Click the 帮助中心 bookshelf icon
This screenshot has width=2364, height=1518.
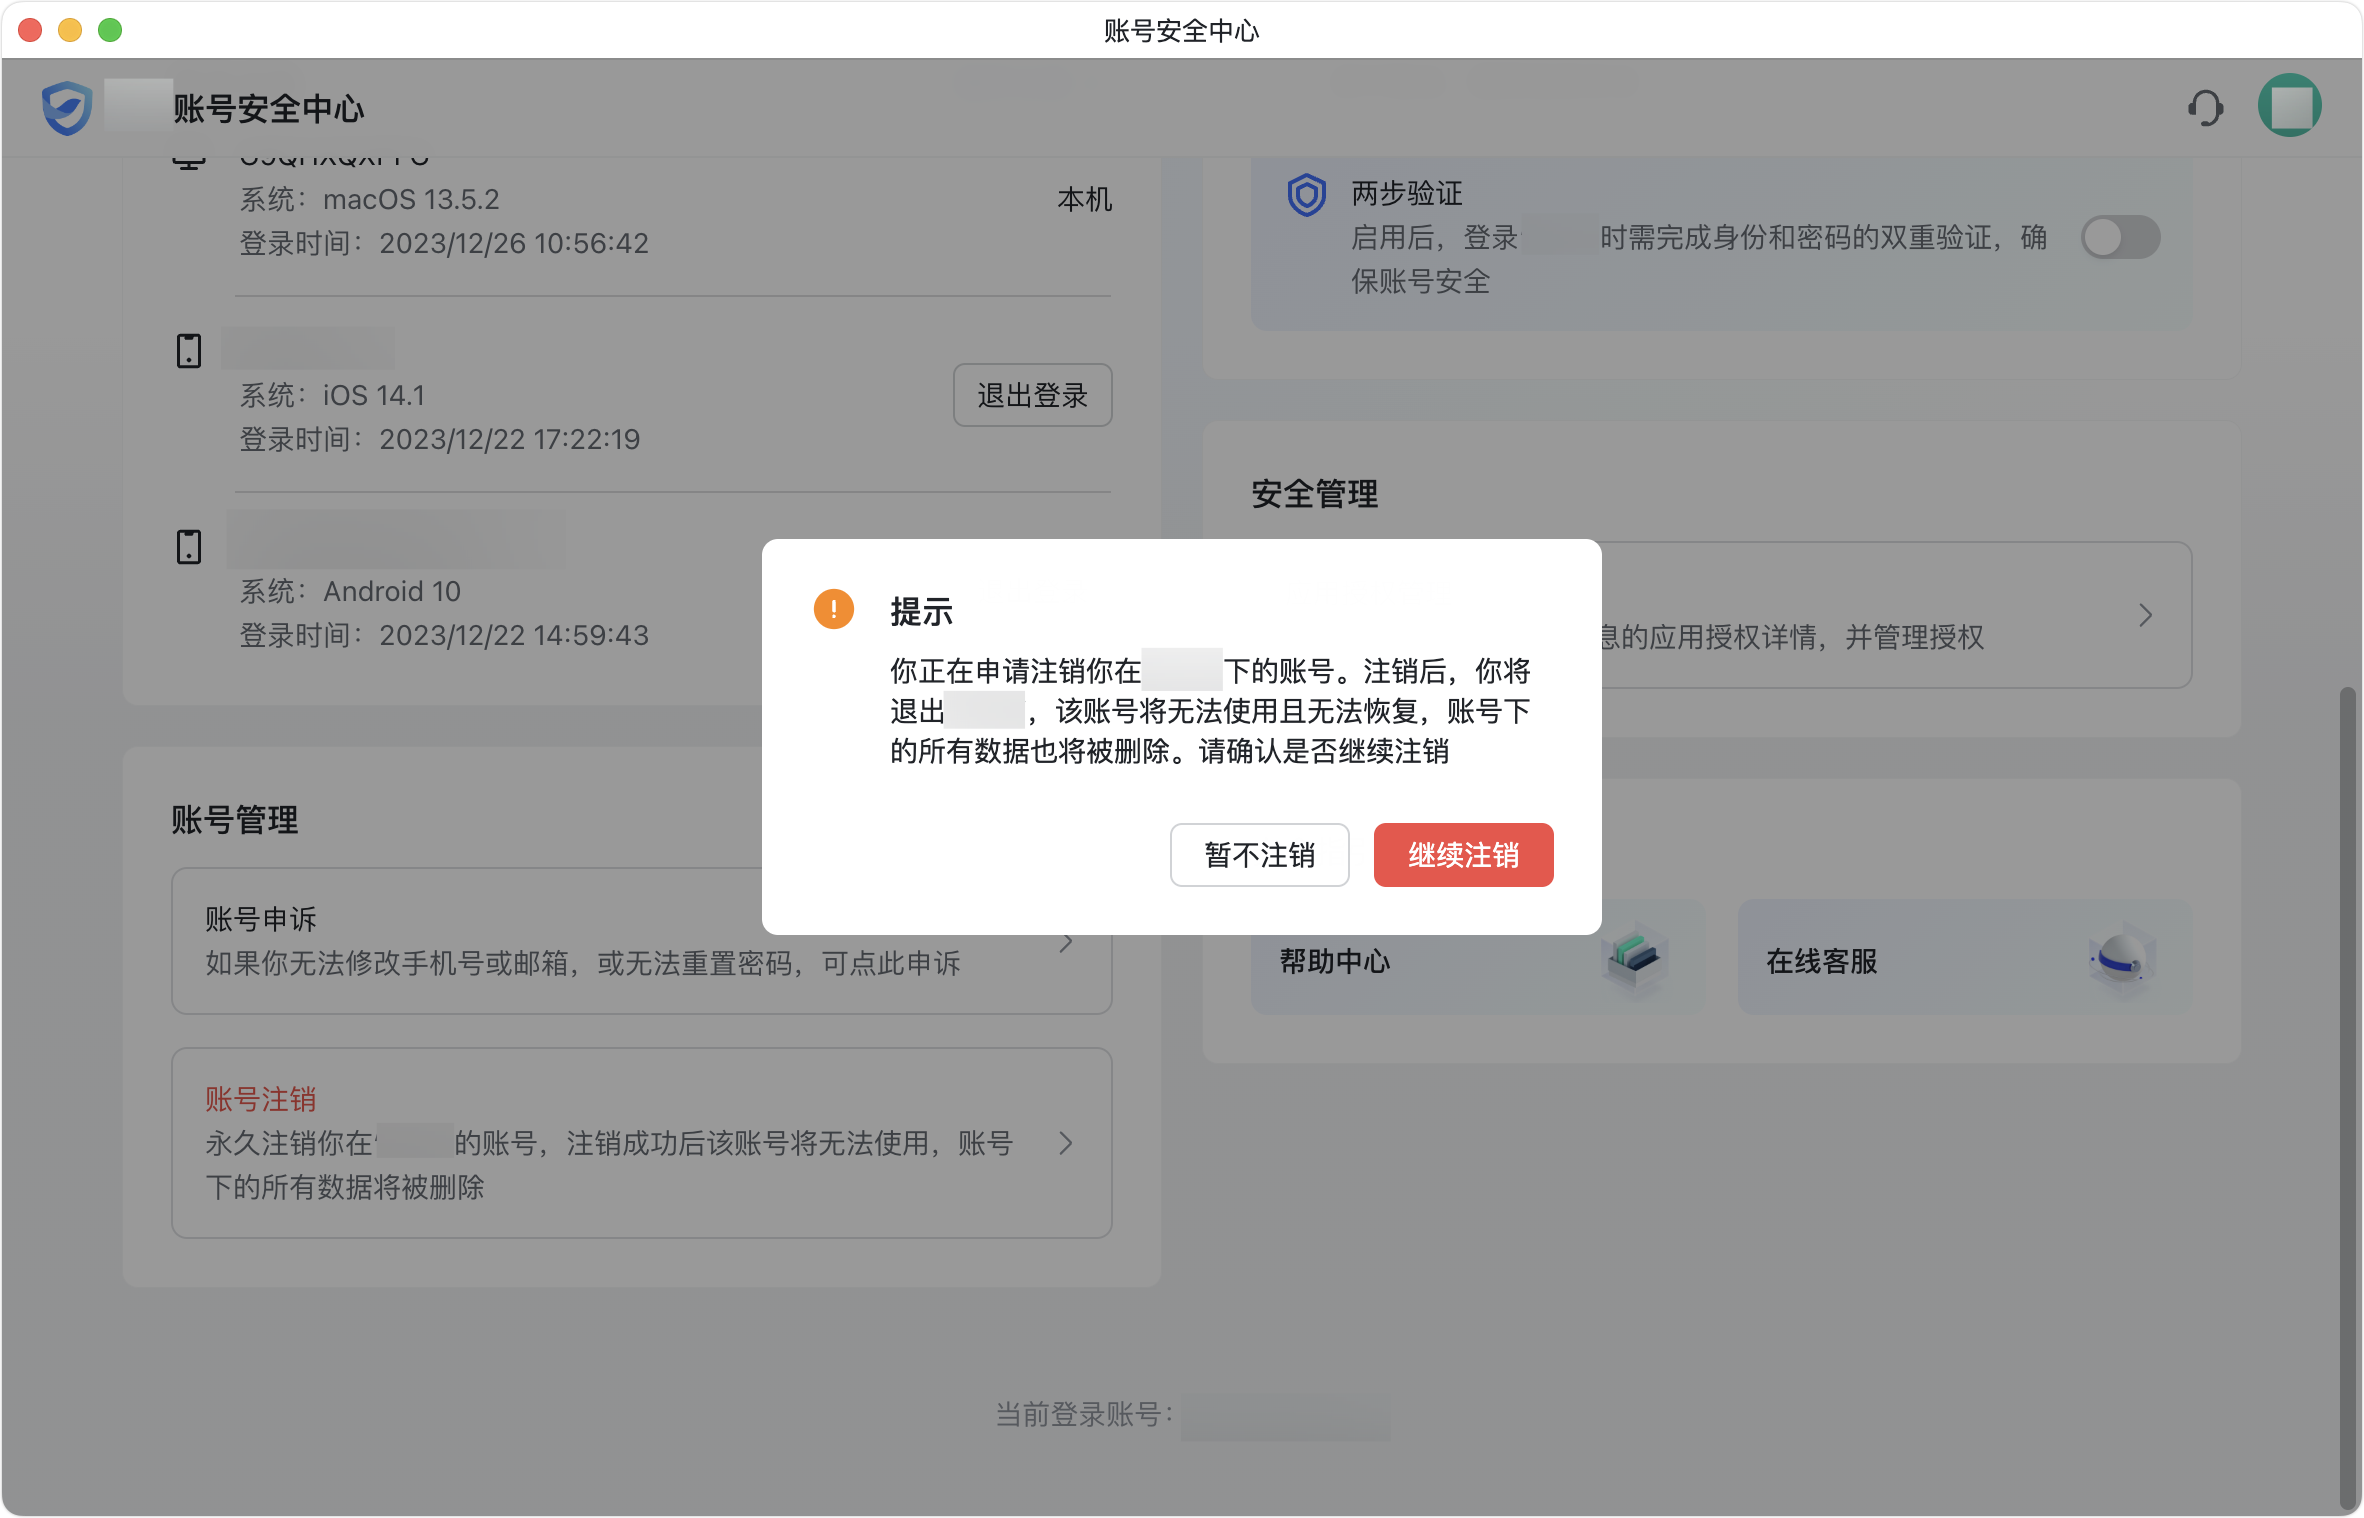point(1632,958)
